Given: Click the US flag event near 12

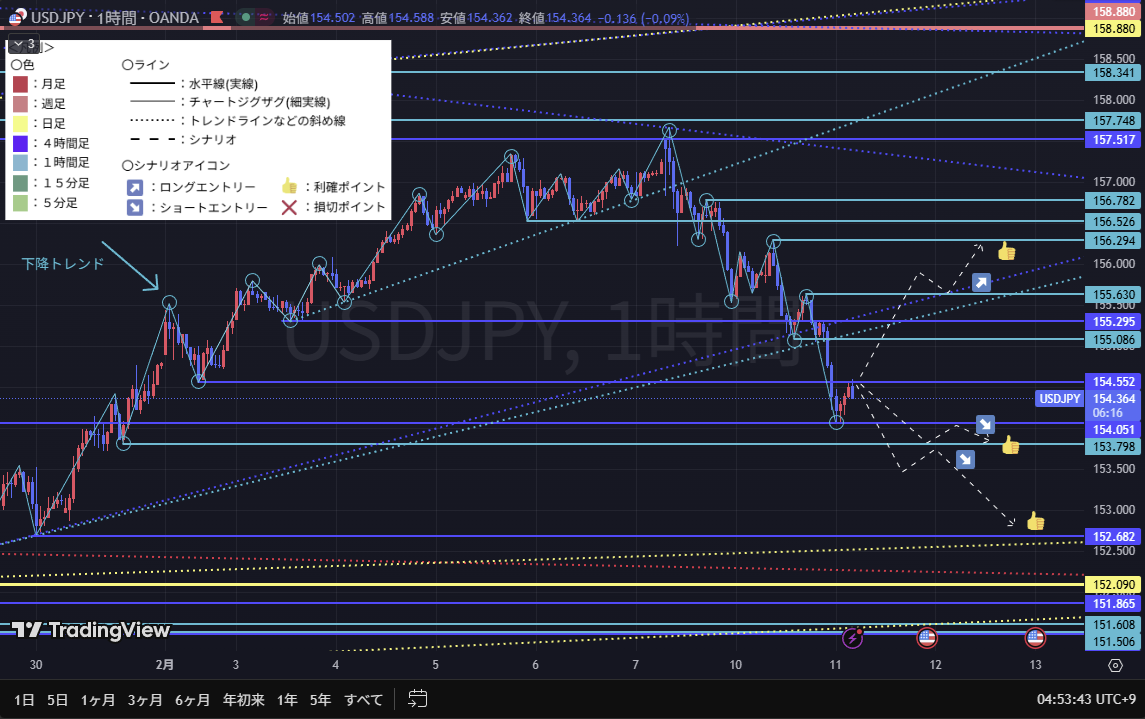Looking at the screenshot, I should pyautogui.click(x=927, y=637).
